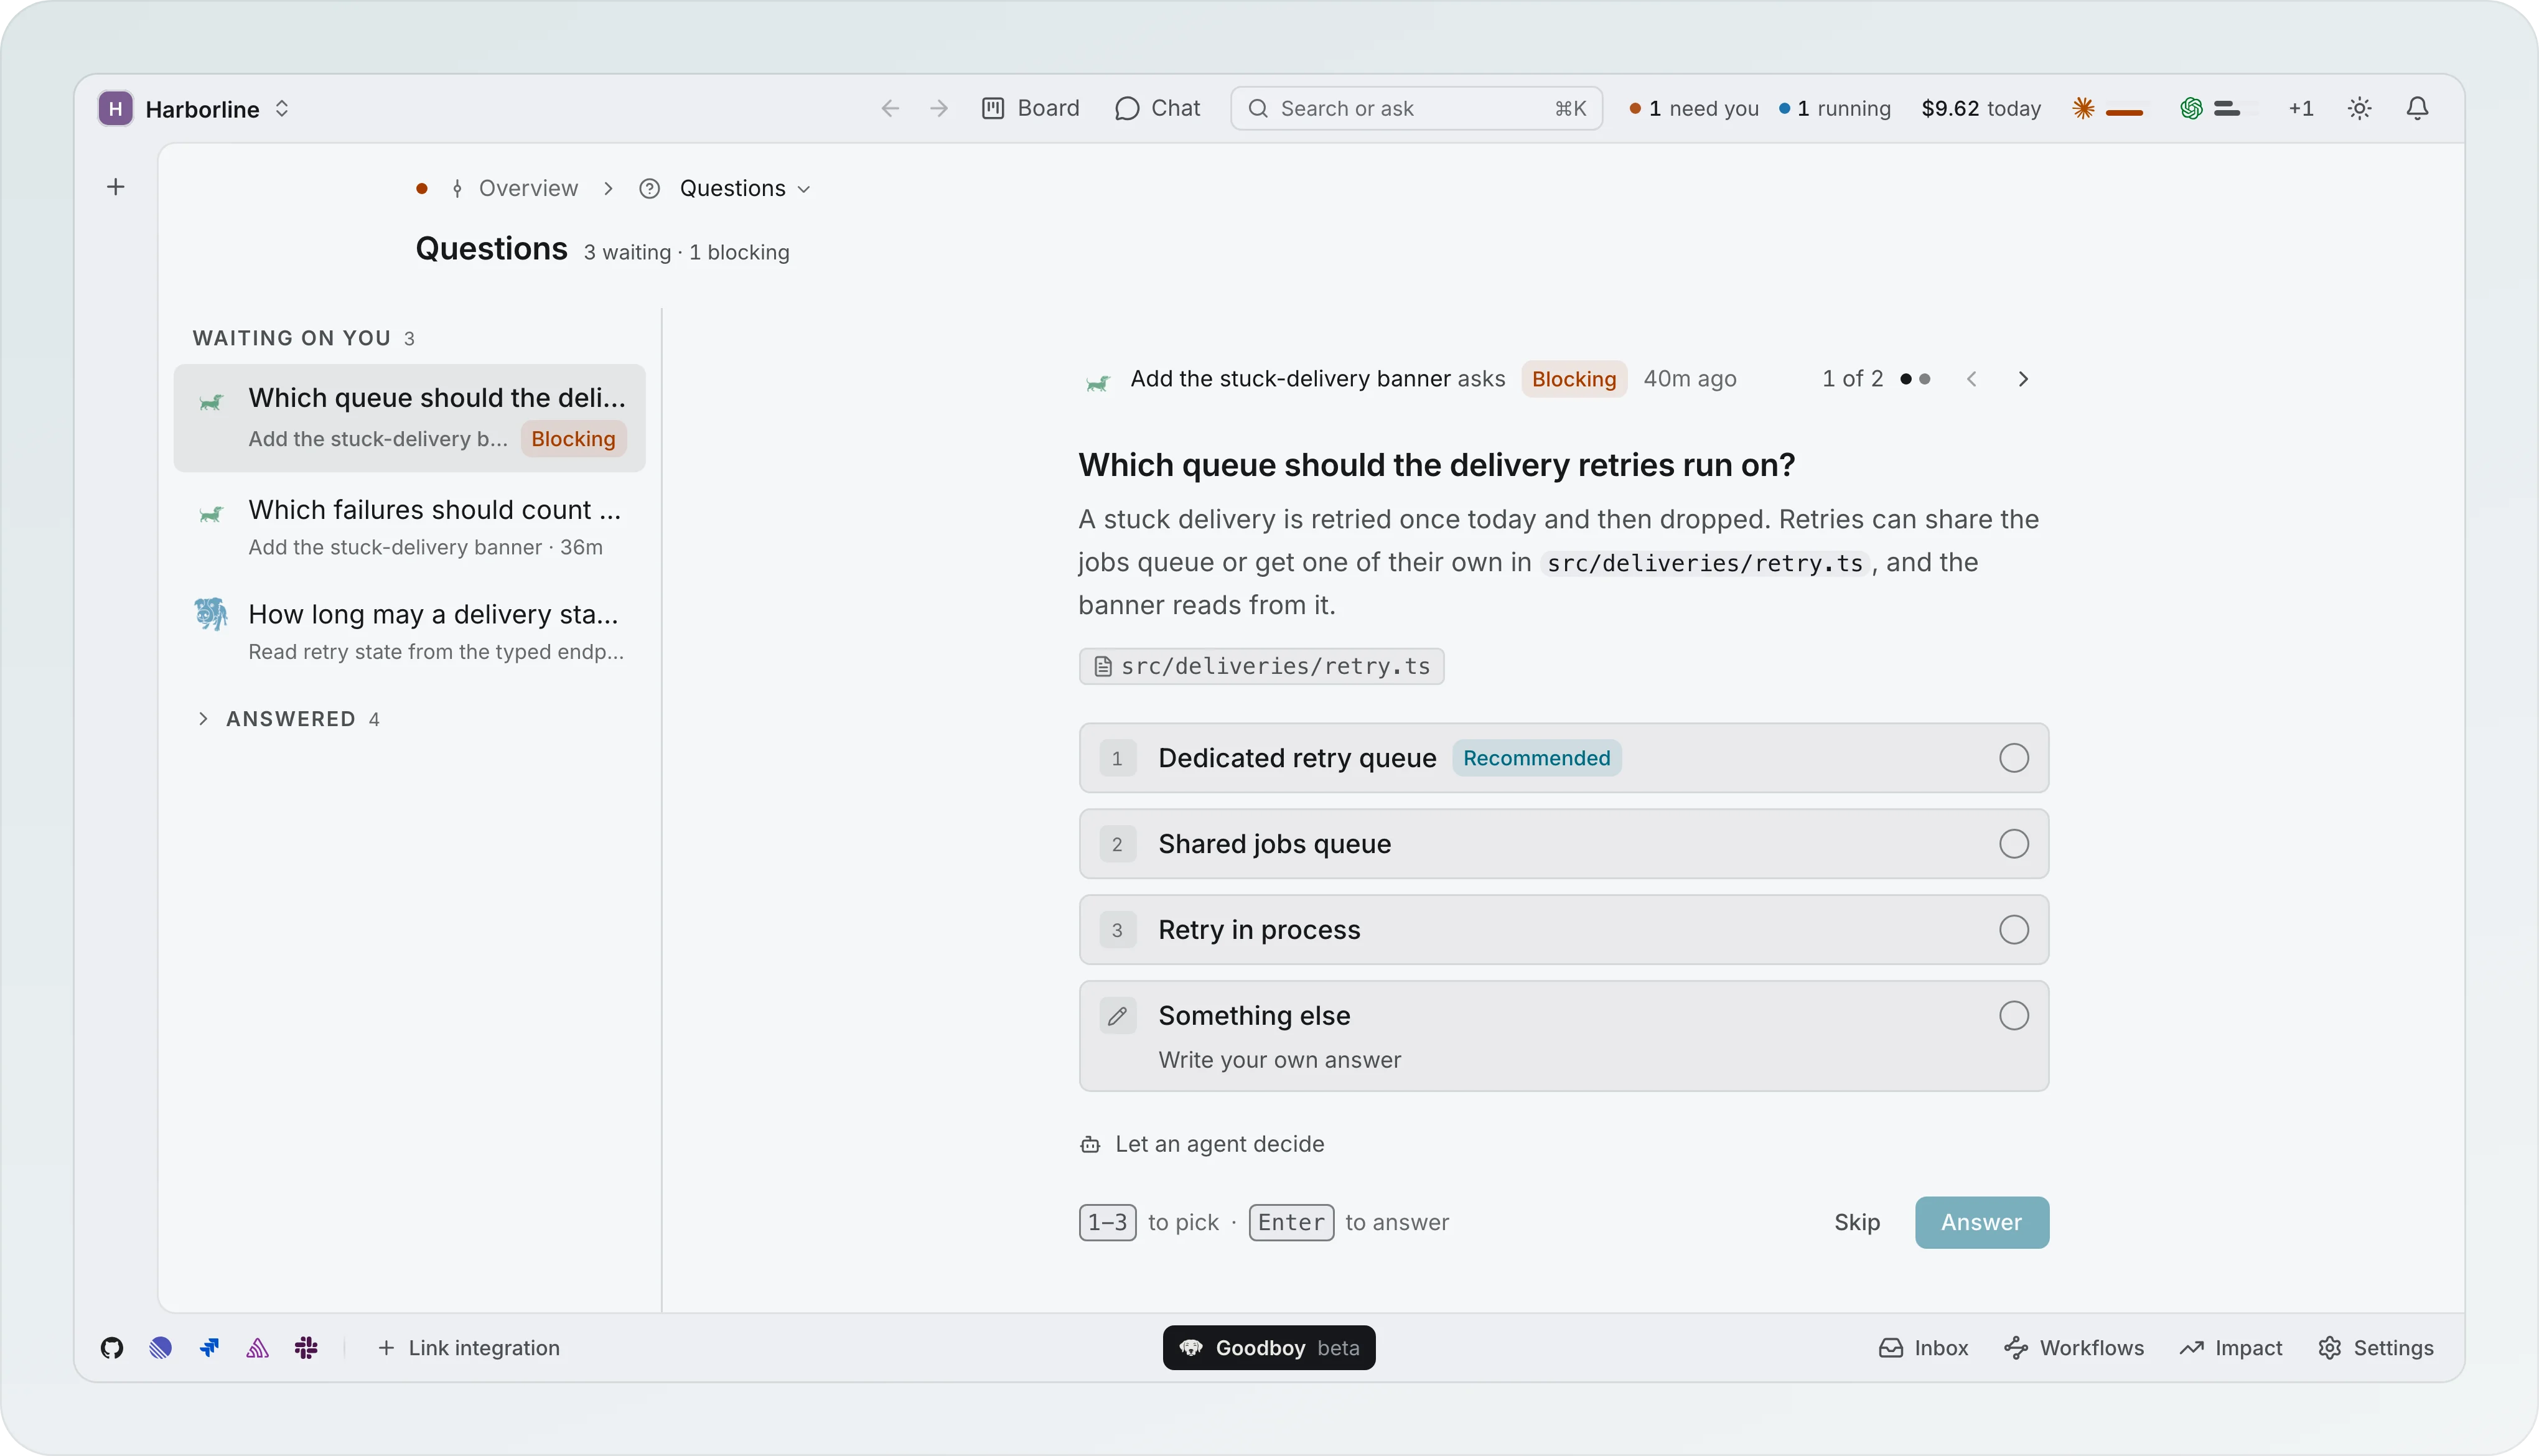Select Shared jobs queue radio button
The image size is (2539, 1456).
(x=2014, y=844)
